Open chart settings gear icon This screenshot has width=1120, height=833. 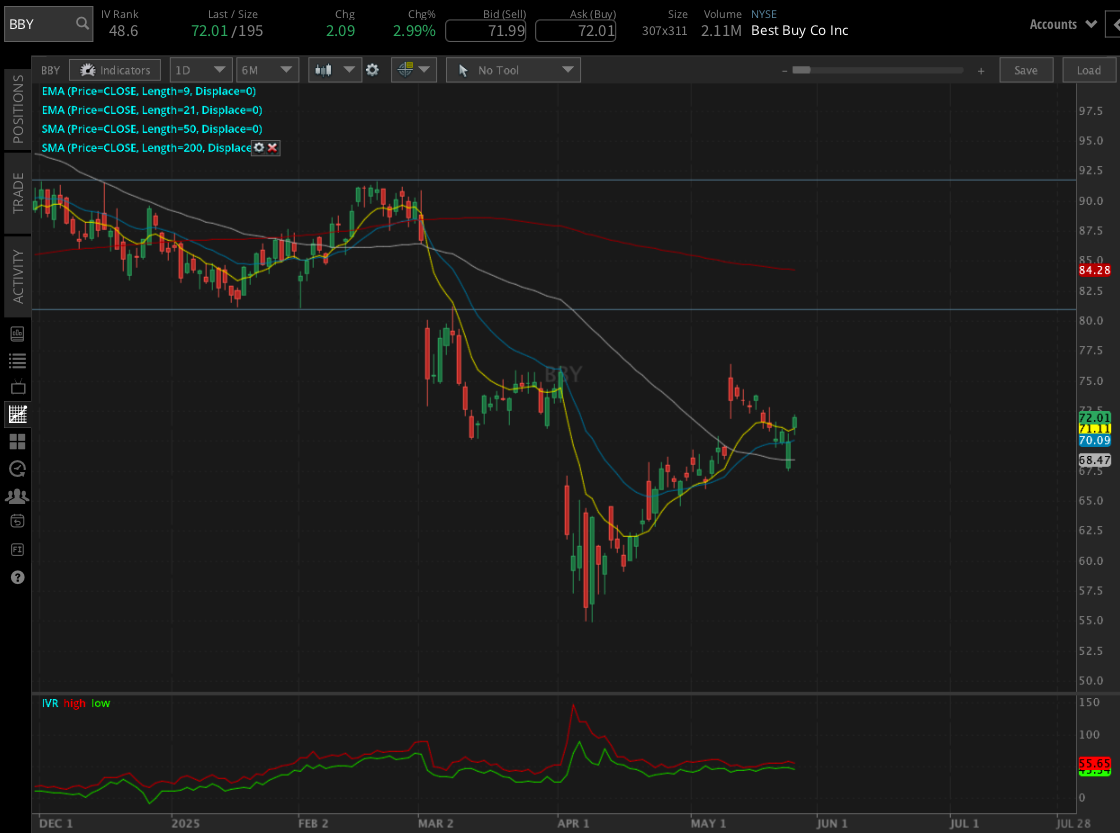pos(372,70)
